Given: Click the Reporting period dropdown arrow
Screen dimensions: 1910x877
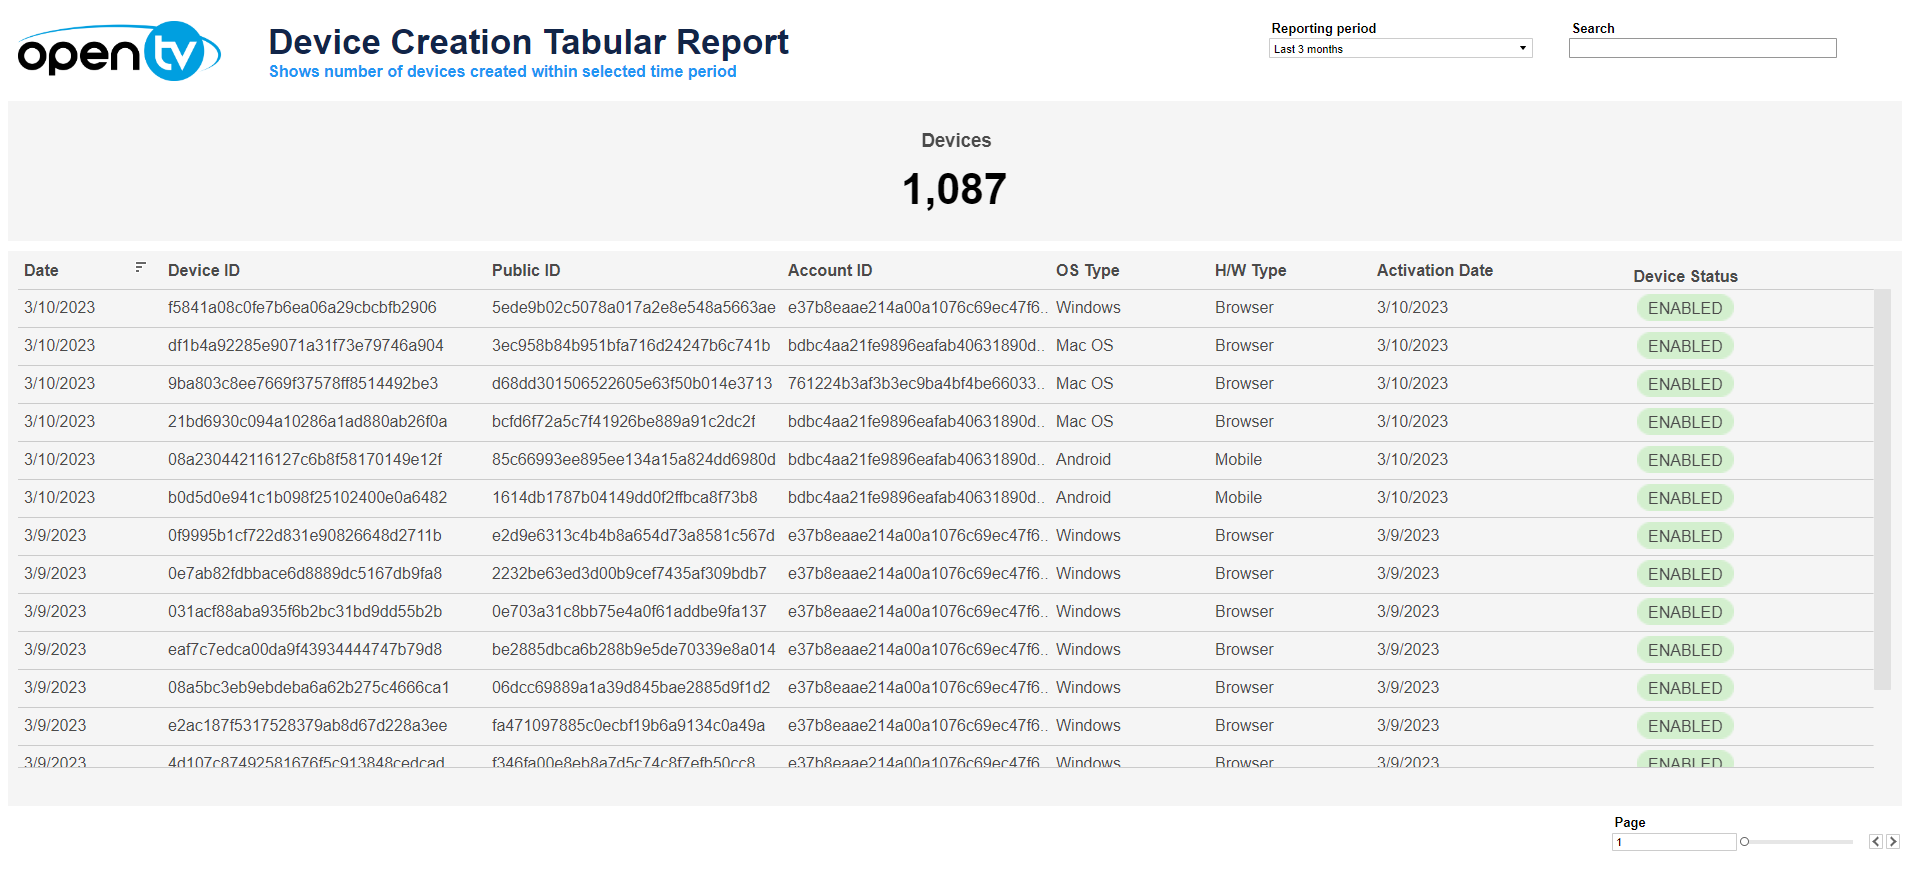Looking at the screenshot, I should coord(1522,49).
